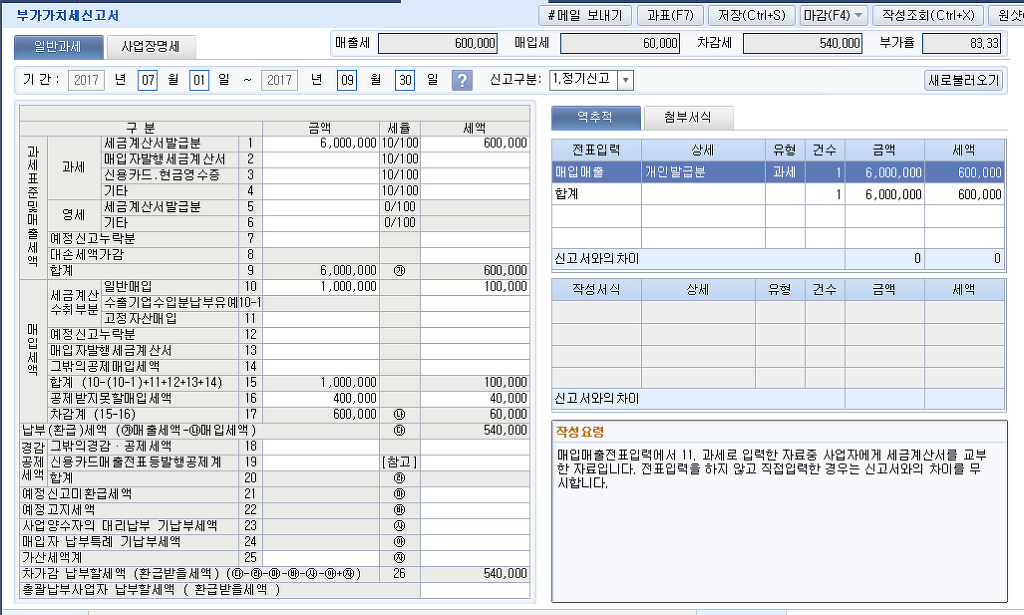
Task: Open the 신고구분 dropdown arrow
Action: pos(625,81)
